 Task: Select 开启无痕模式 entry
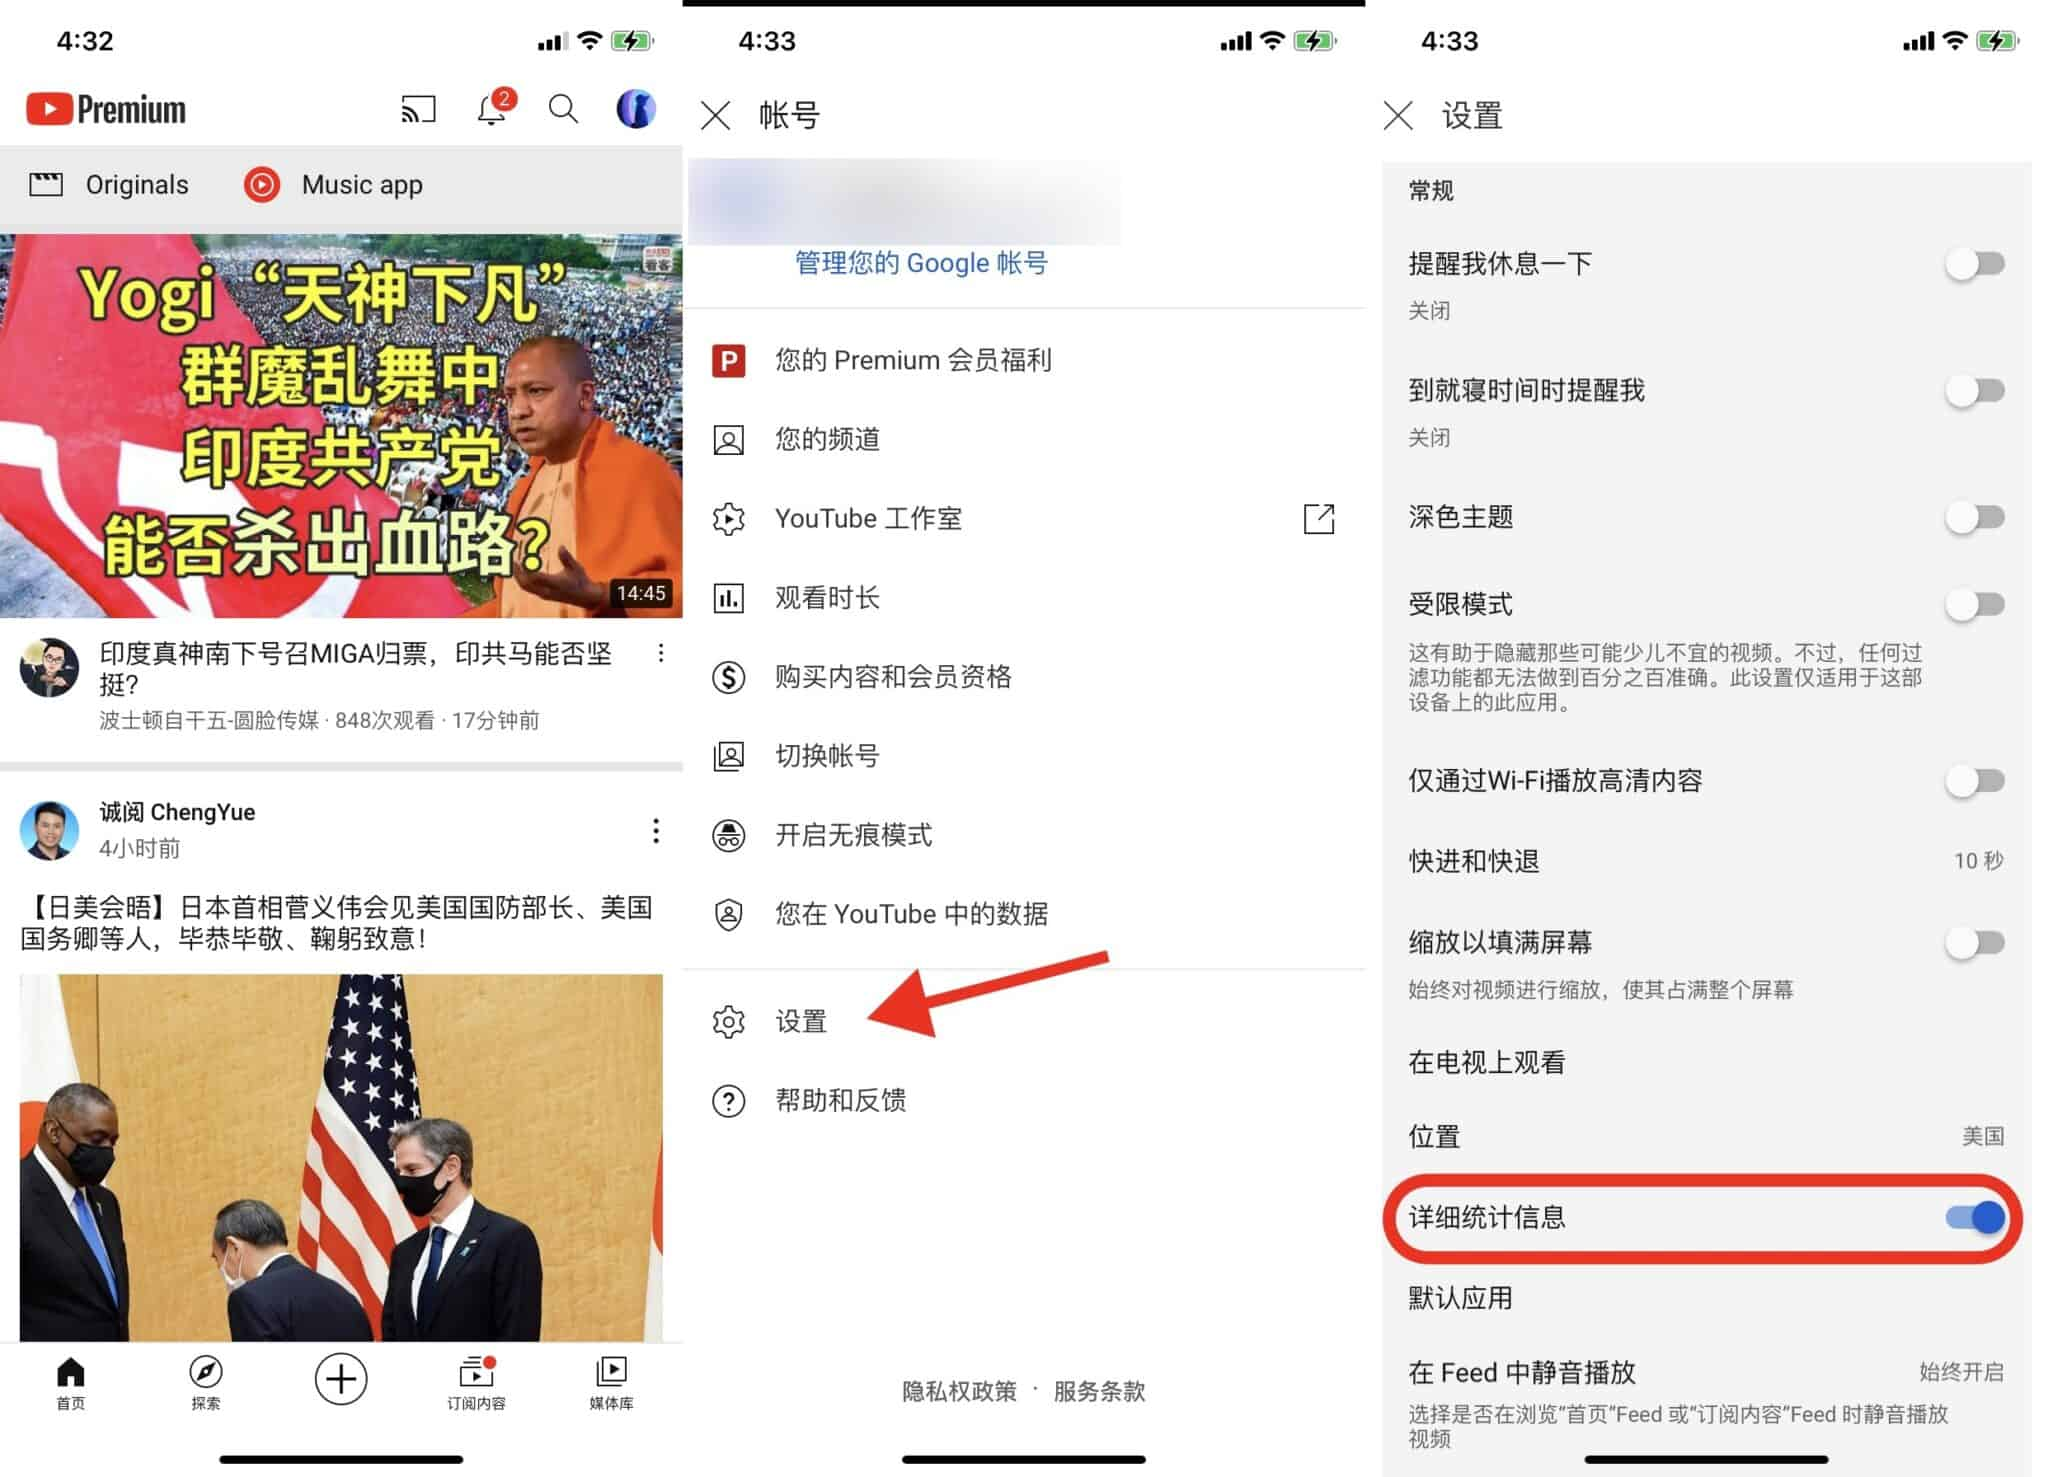point(1024,835)
